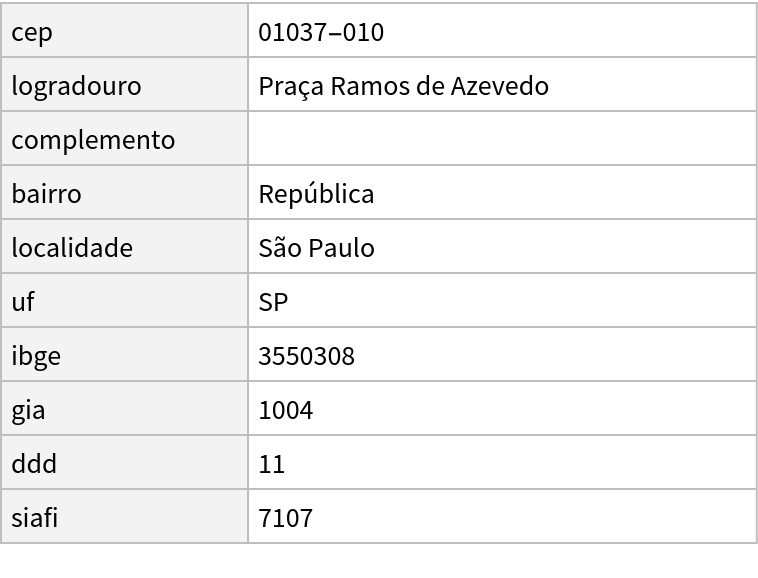Select the gia value 1004
The image size is (758, 578).
(285, 410)
